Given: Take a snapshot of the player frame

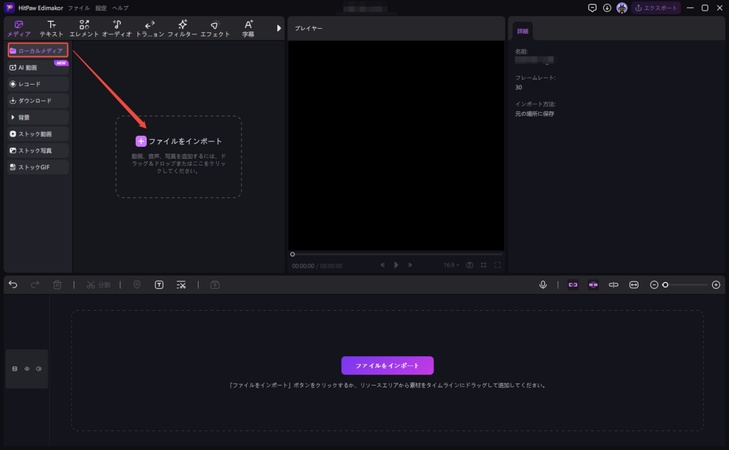Looking at the screenshot, I should click(x=470, y=265).
